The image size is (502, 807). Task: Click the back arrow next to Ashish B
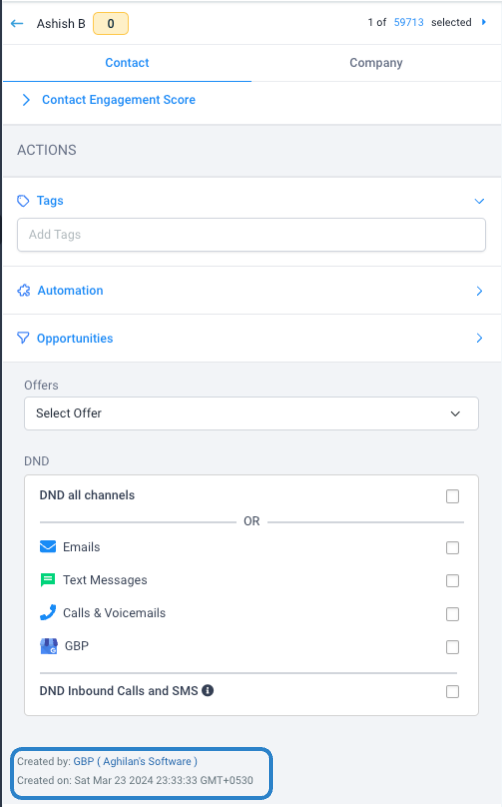[17, 24]
